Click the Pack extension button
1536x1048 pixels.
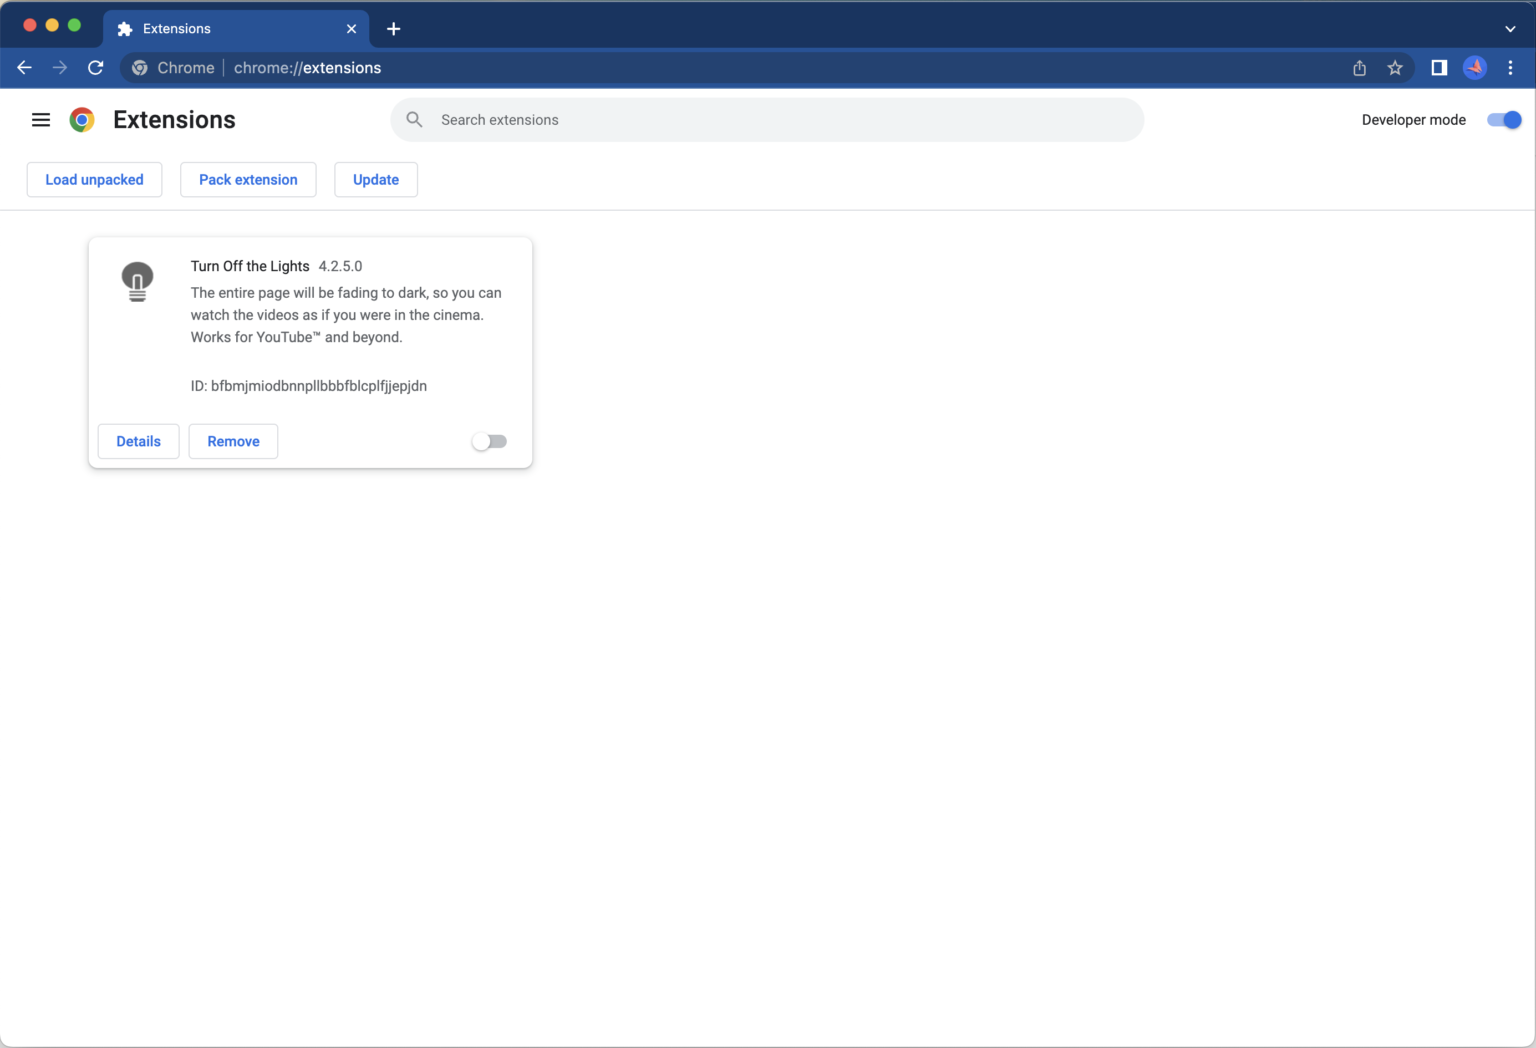248,179
